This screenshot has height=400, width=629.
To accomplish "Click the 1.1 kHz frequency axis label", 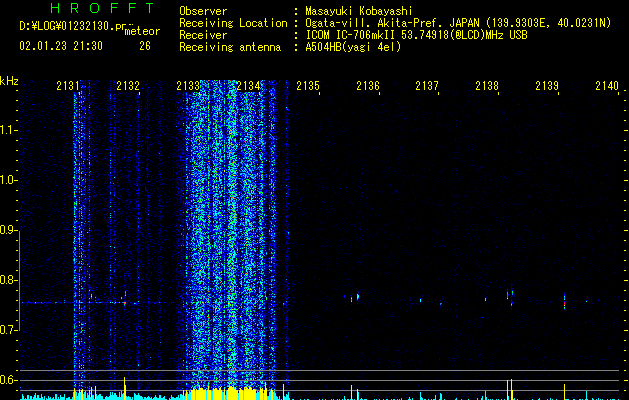I will click(x=8, y=131).
